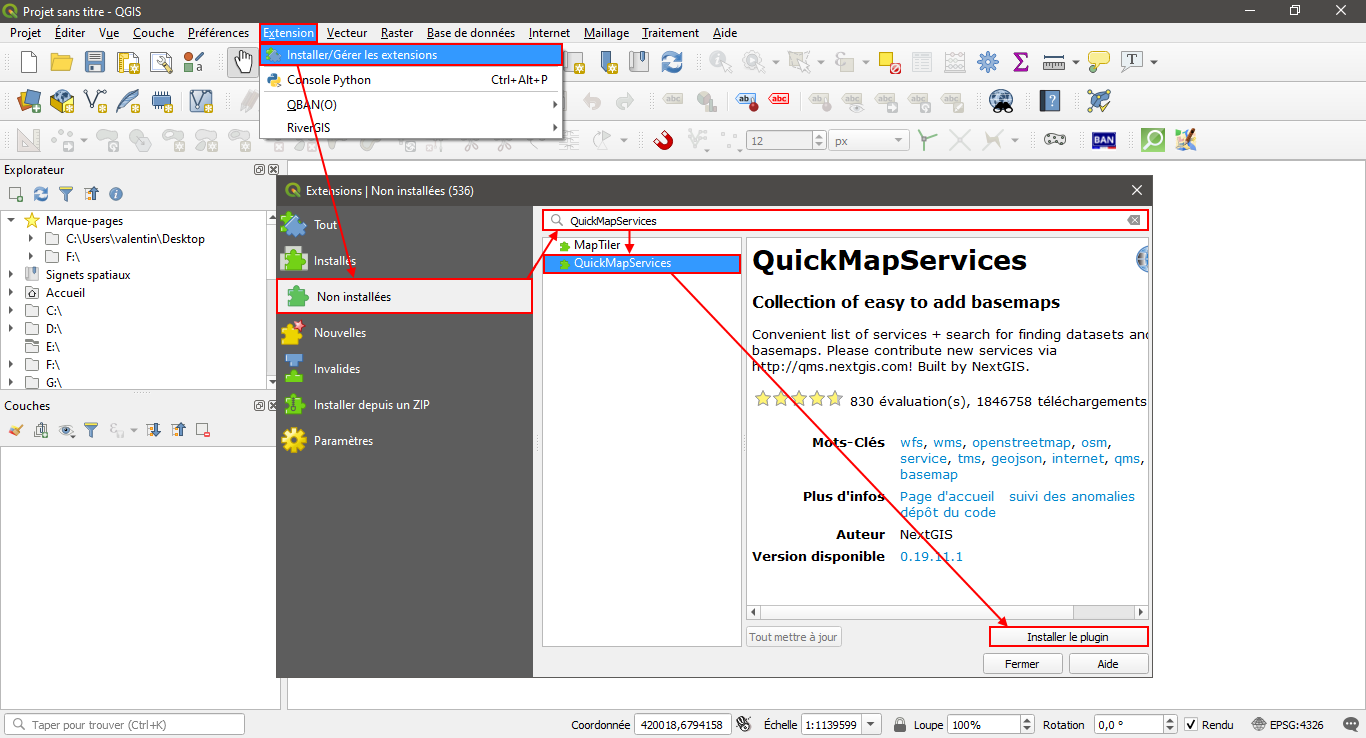Remove layer icon in Couches panel
This screenshot has height=738, width=1366.
pyautogui.click(x=203, y=430)
